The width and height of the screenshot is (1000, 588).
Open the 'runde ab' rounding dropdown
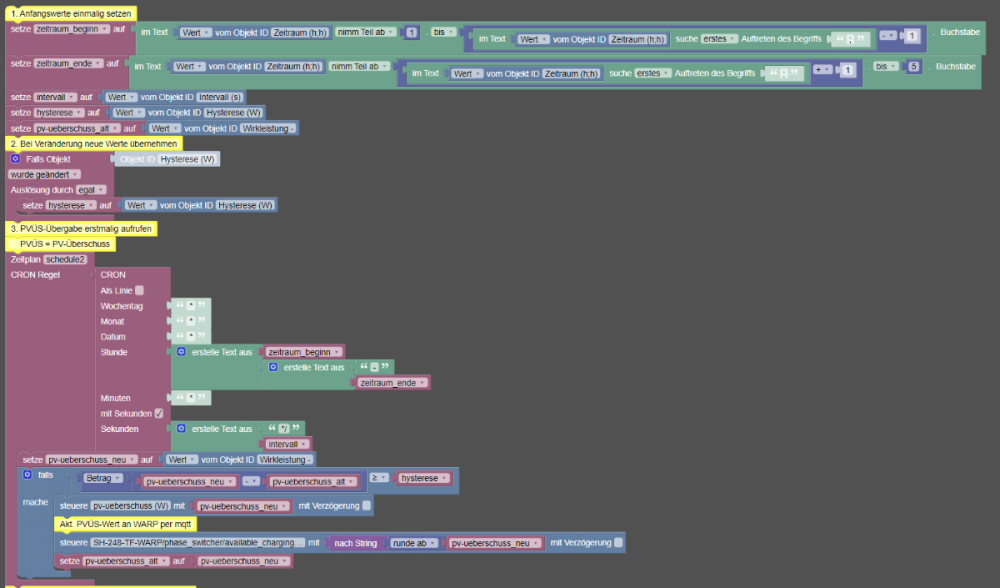point(413,542)
